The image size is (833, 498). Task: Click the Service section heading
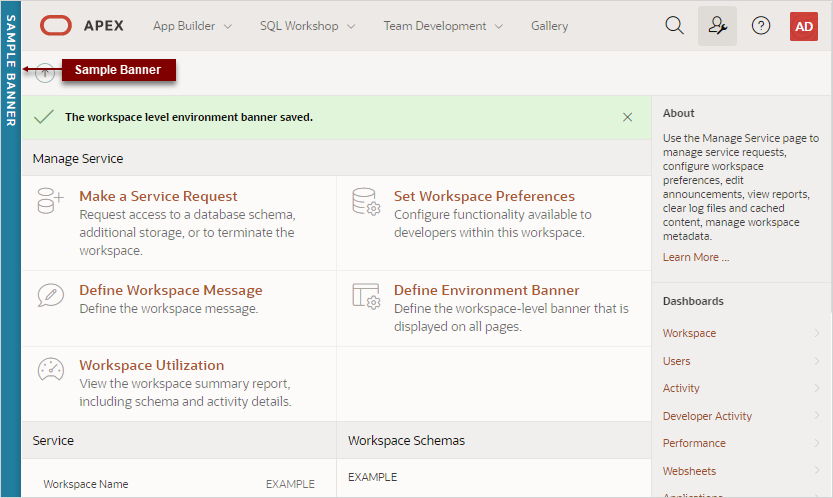[53, 441]
